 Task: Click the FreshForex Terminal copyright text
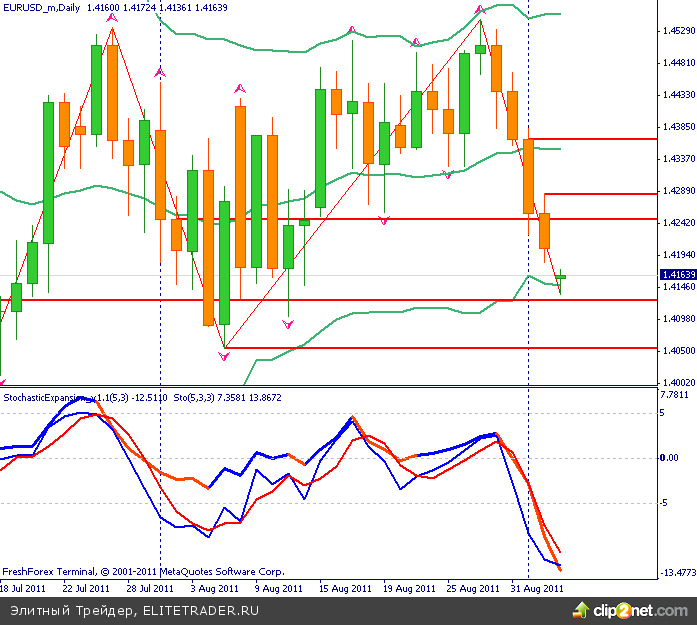tap(135, 572)
